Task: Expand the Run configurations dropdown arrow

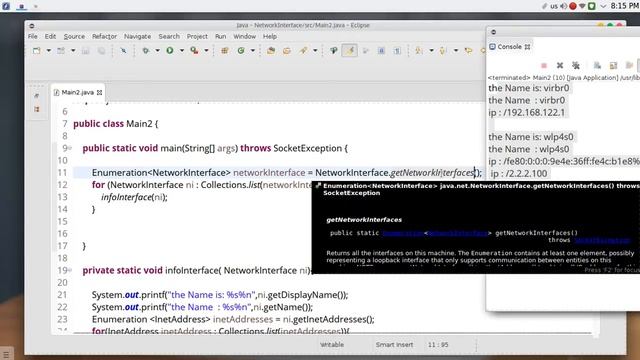Action: (182, 51)
